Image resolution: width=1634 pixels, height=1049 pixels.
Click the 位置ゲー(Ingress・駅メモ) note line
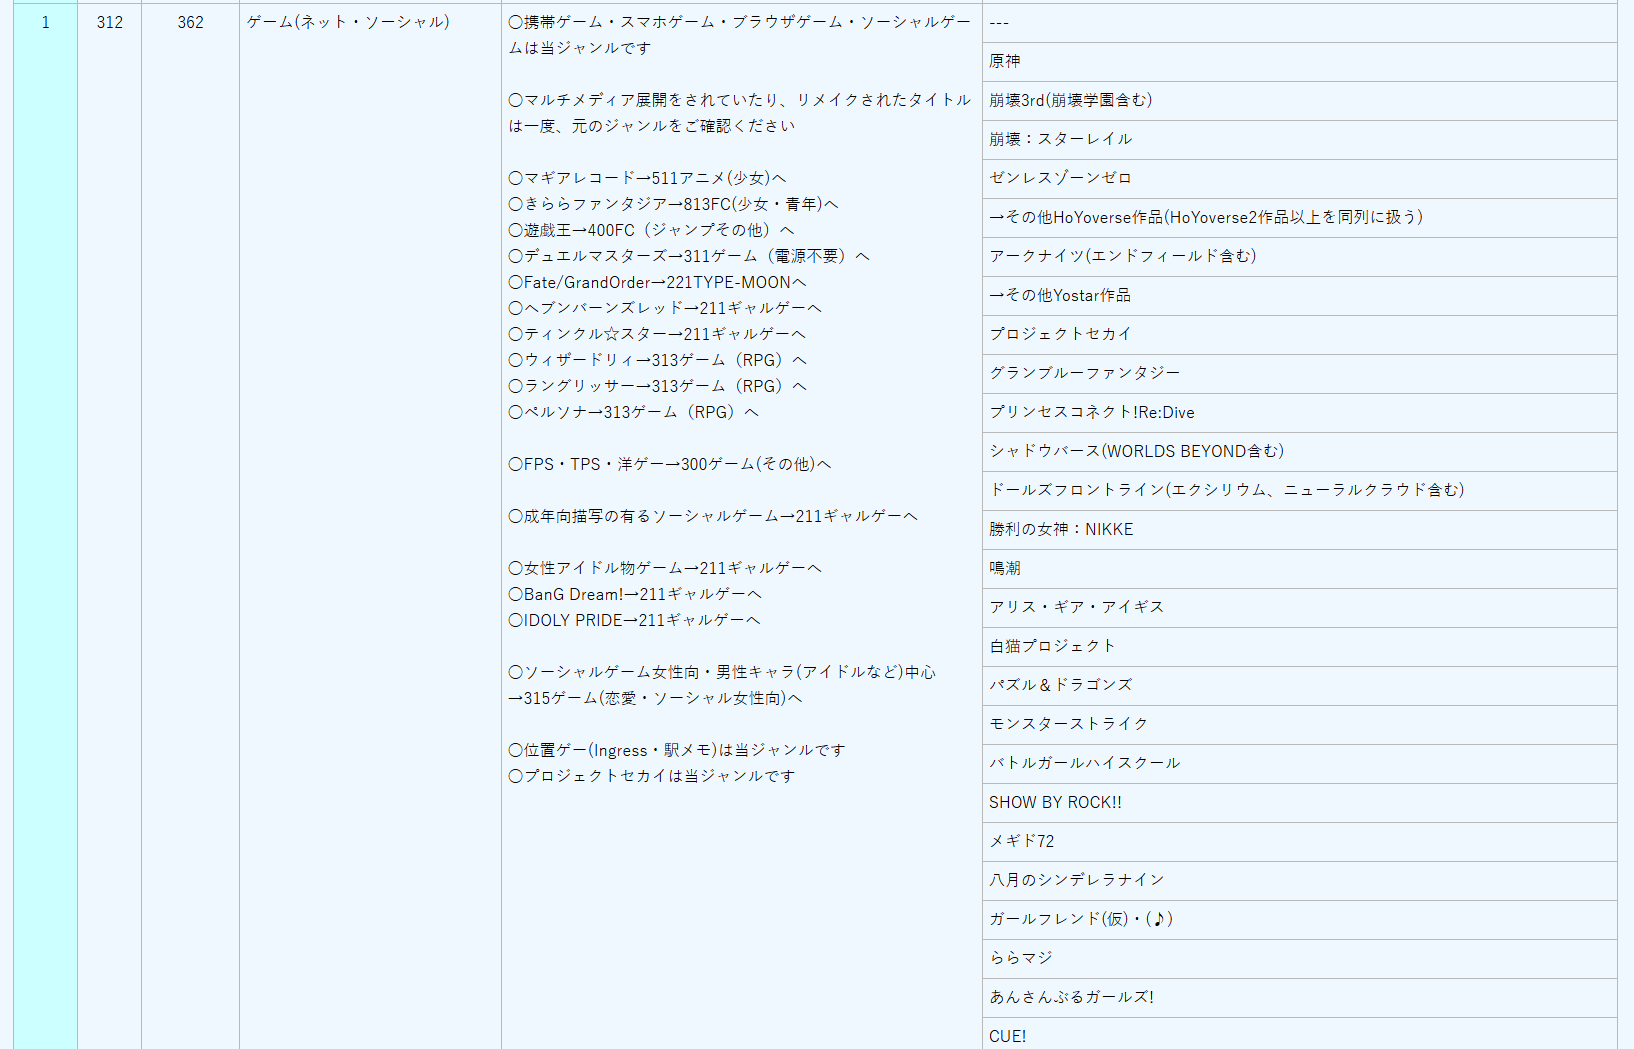click(677, 750)
